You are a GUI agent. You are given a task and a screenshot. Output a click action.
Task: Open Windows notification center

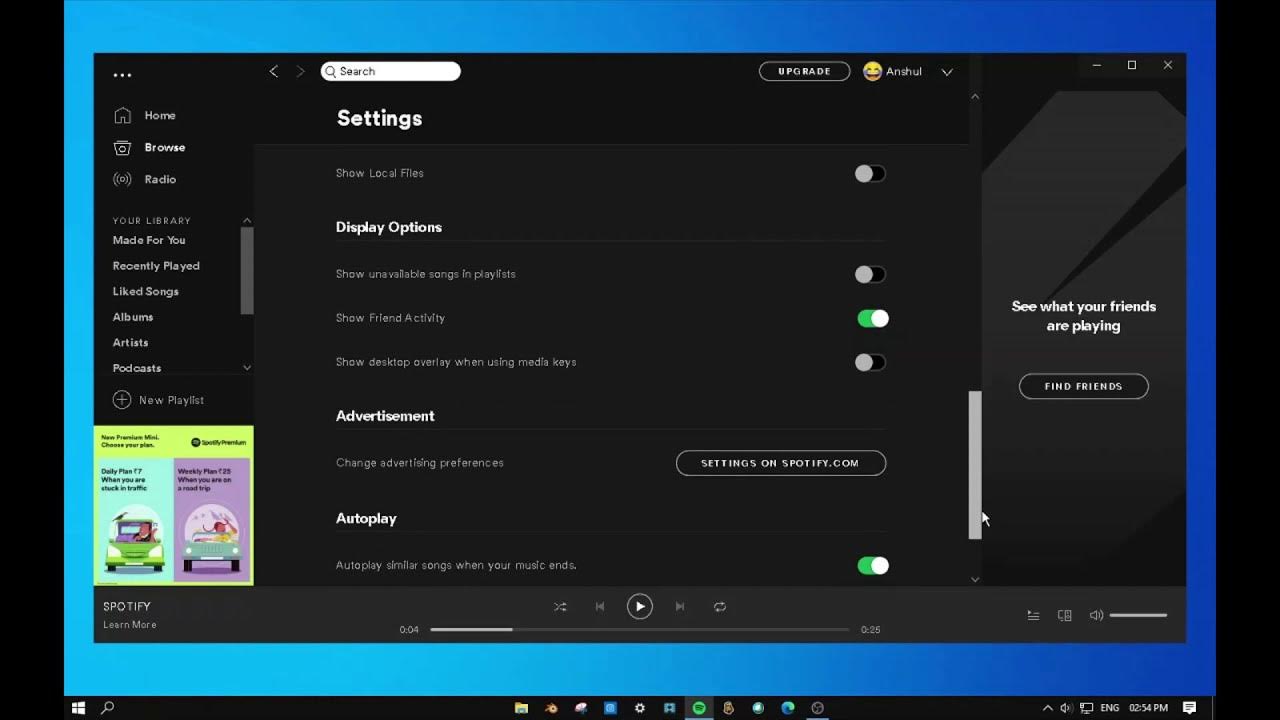point(1190,708)
